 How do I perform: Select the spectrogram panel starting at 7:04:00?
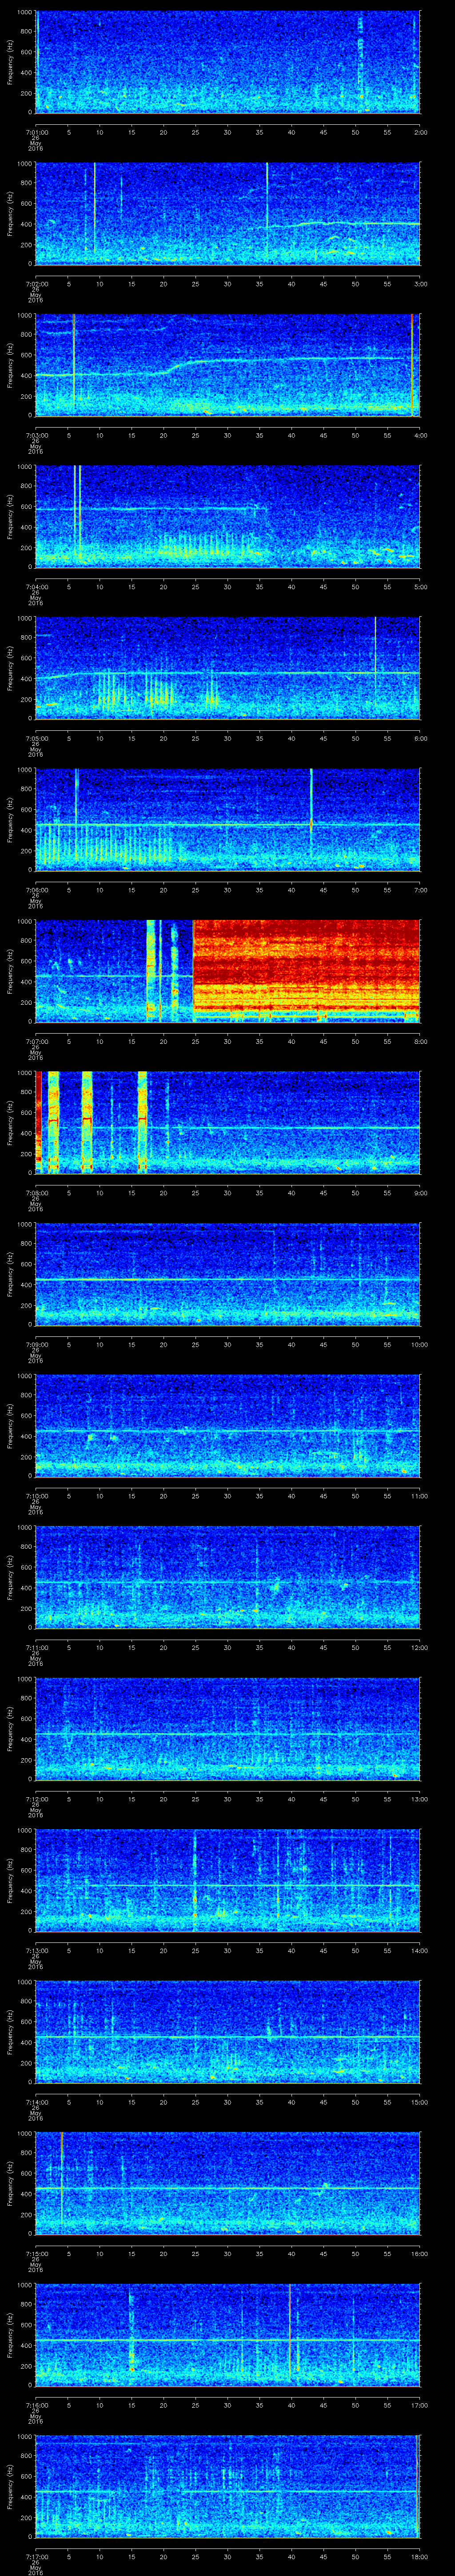pos(227,517)
